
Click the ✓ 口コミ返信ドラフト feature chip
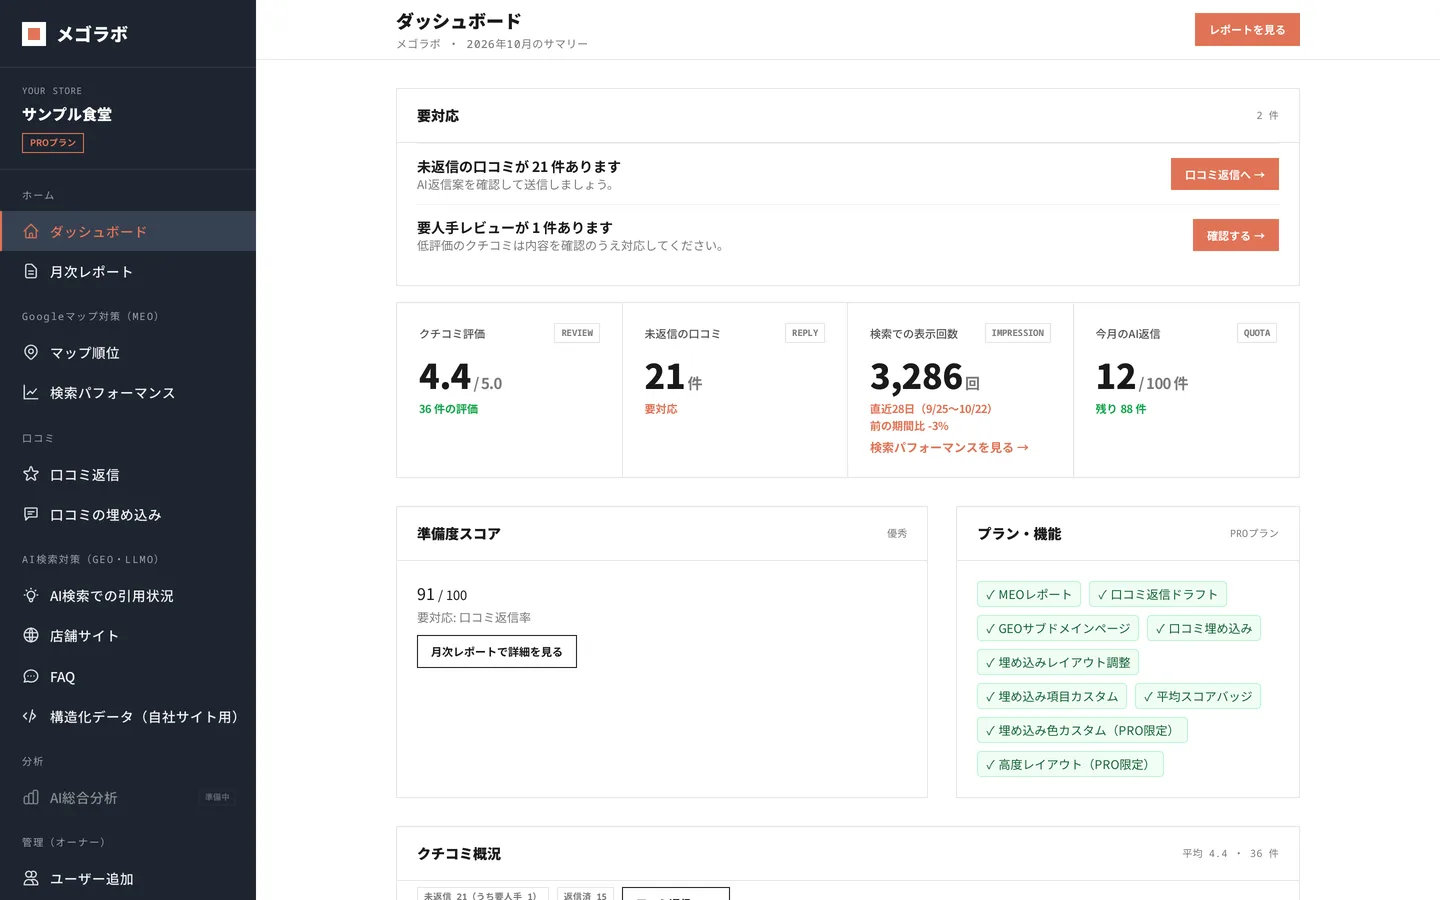[x=1158, y=594]
